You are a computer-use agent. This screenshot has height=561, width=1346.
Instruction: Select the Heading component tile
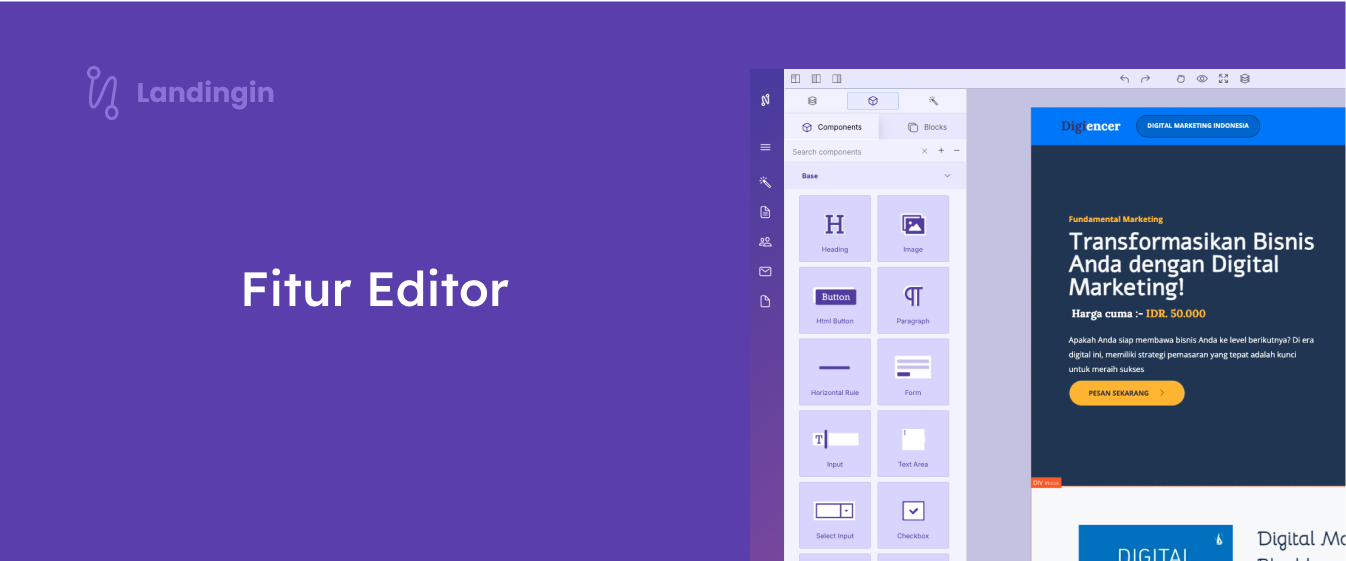pos(834,228)
